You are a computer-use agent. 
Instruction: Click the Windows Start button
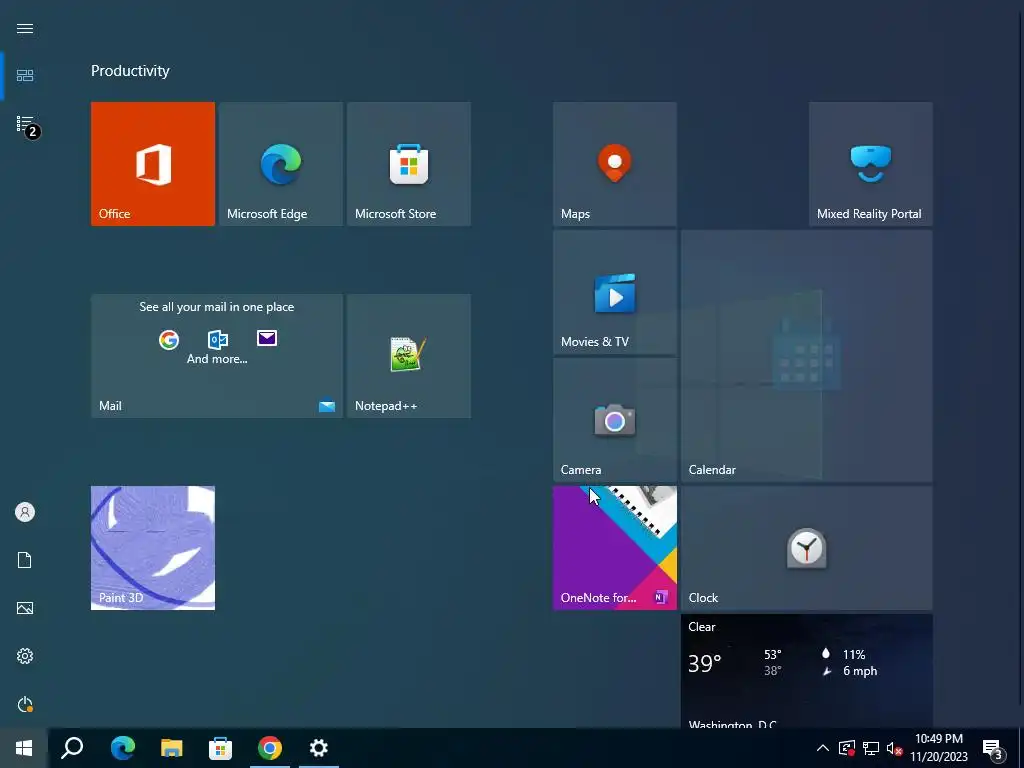click(x=24, y=748)
